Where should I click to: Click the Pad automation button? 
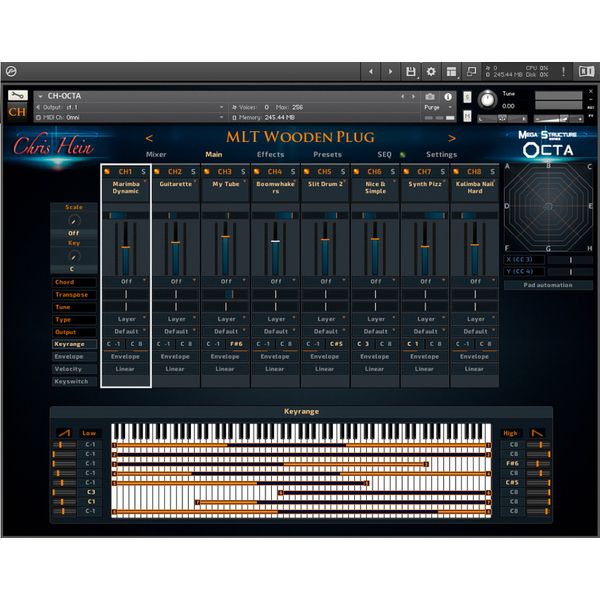[x=547, y=285]
